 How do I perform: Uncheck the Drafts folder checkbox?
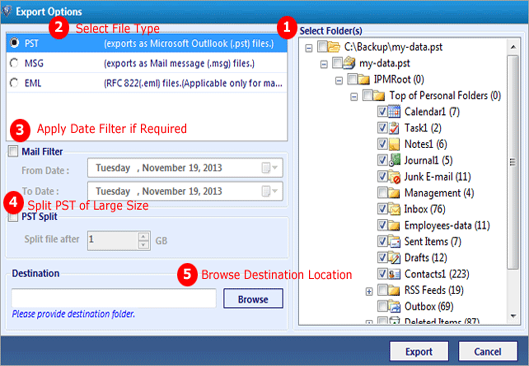coord(382,258)
